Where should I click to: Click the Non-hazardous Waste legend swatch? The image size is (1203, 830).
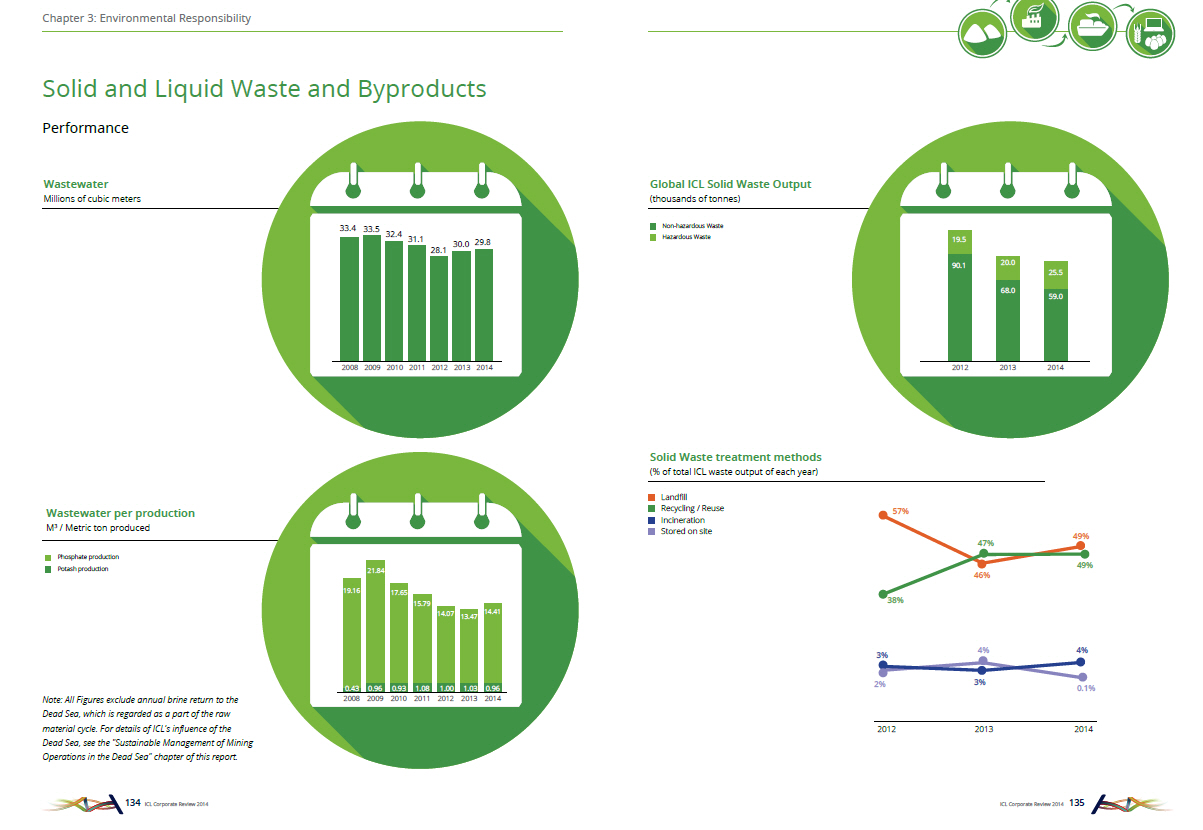coord(653,226)
